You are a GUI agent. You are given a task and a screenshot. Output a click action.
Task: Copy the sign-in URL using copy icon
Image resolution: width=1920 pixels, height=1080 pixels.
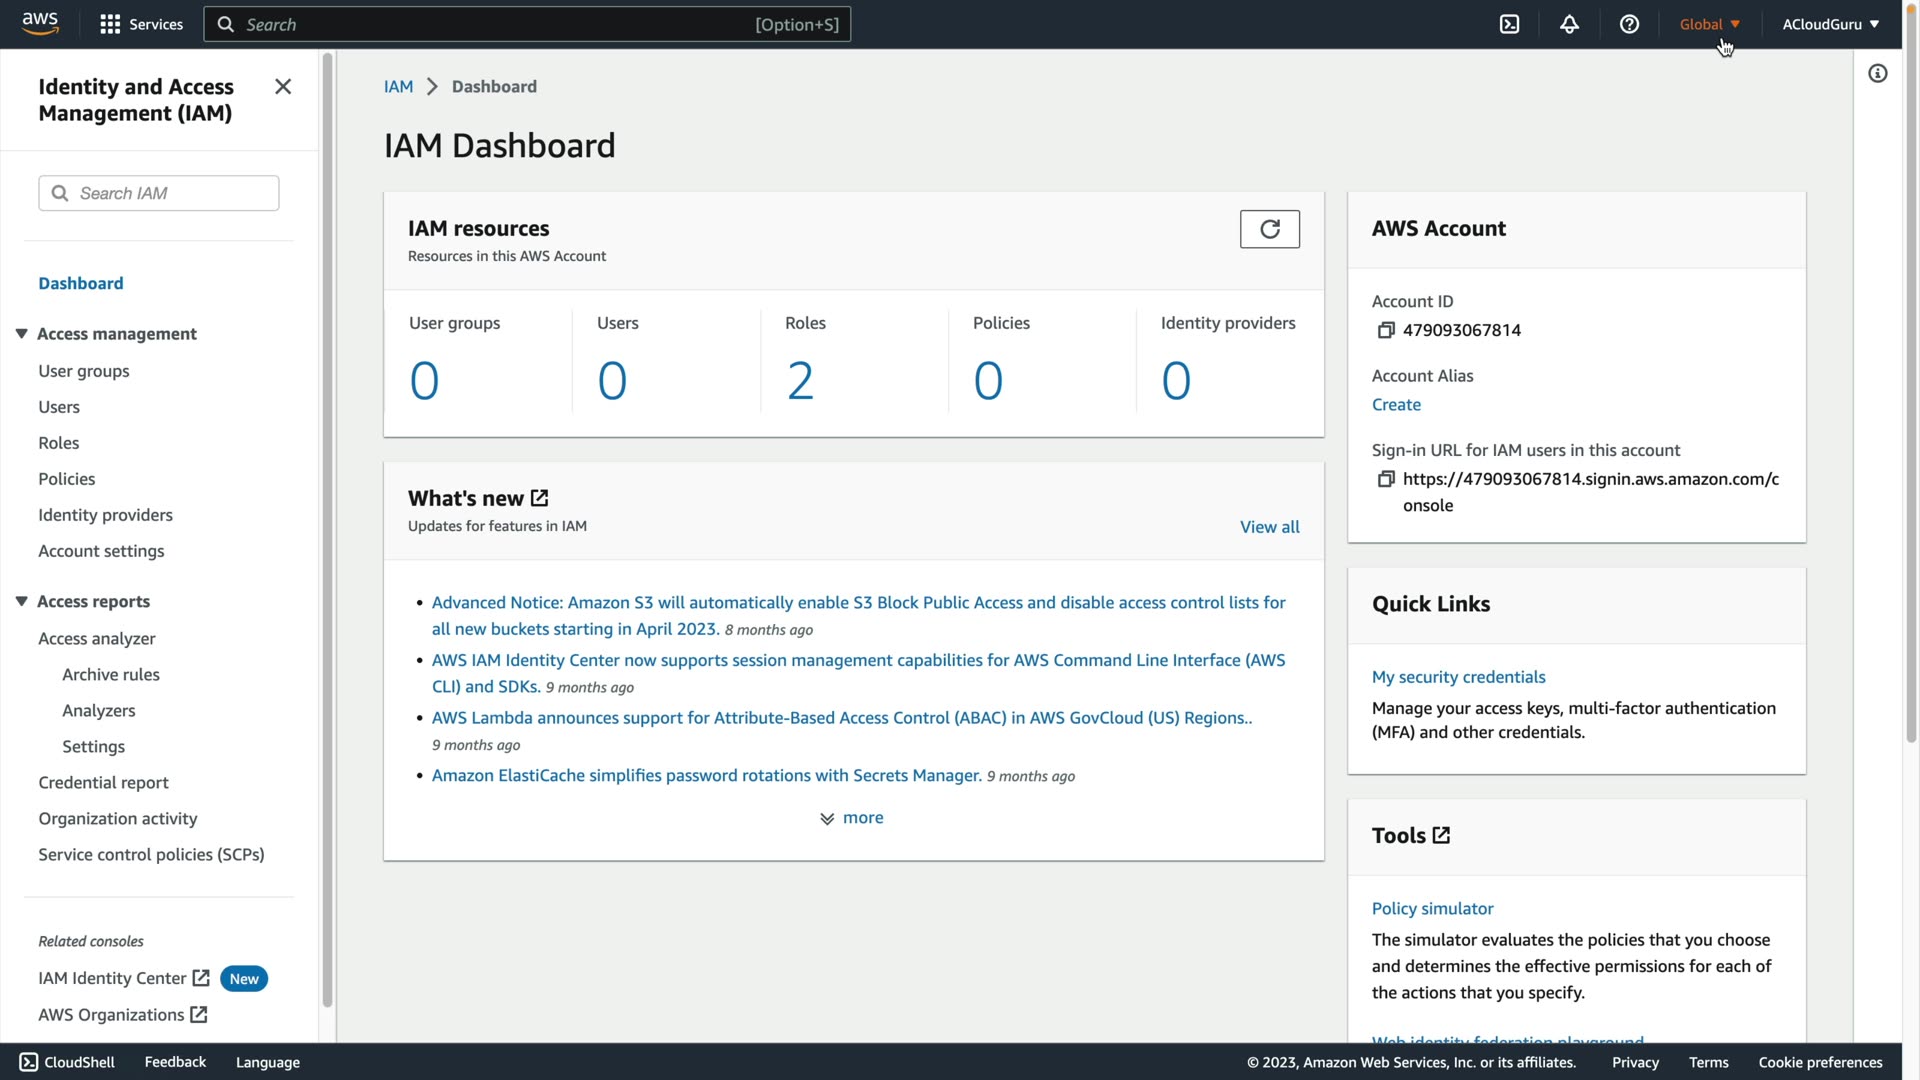(x=1385, y=479)
